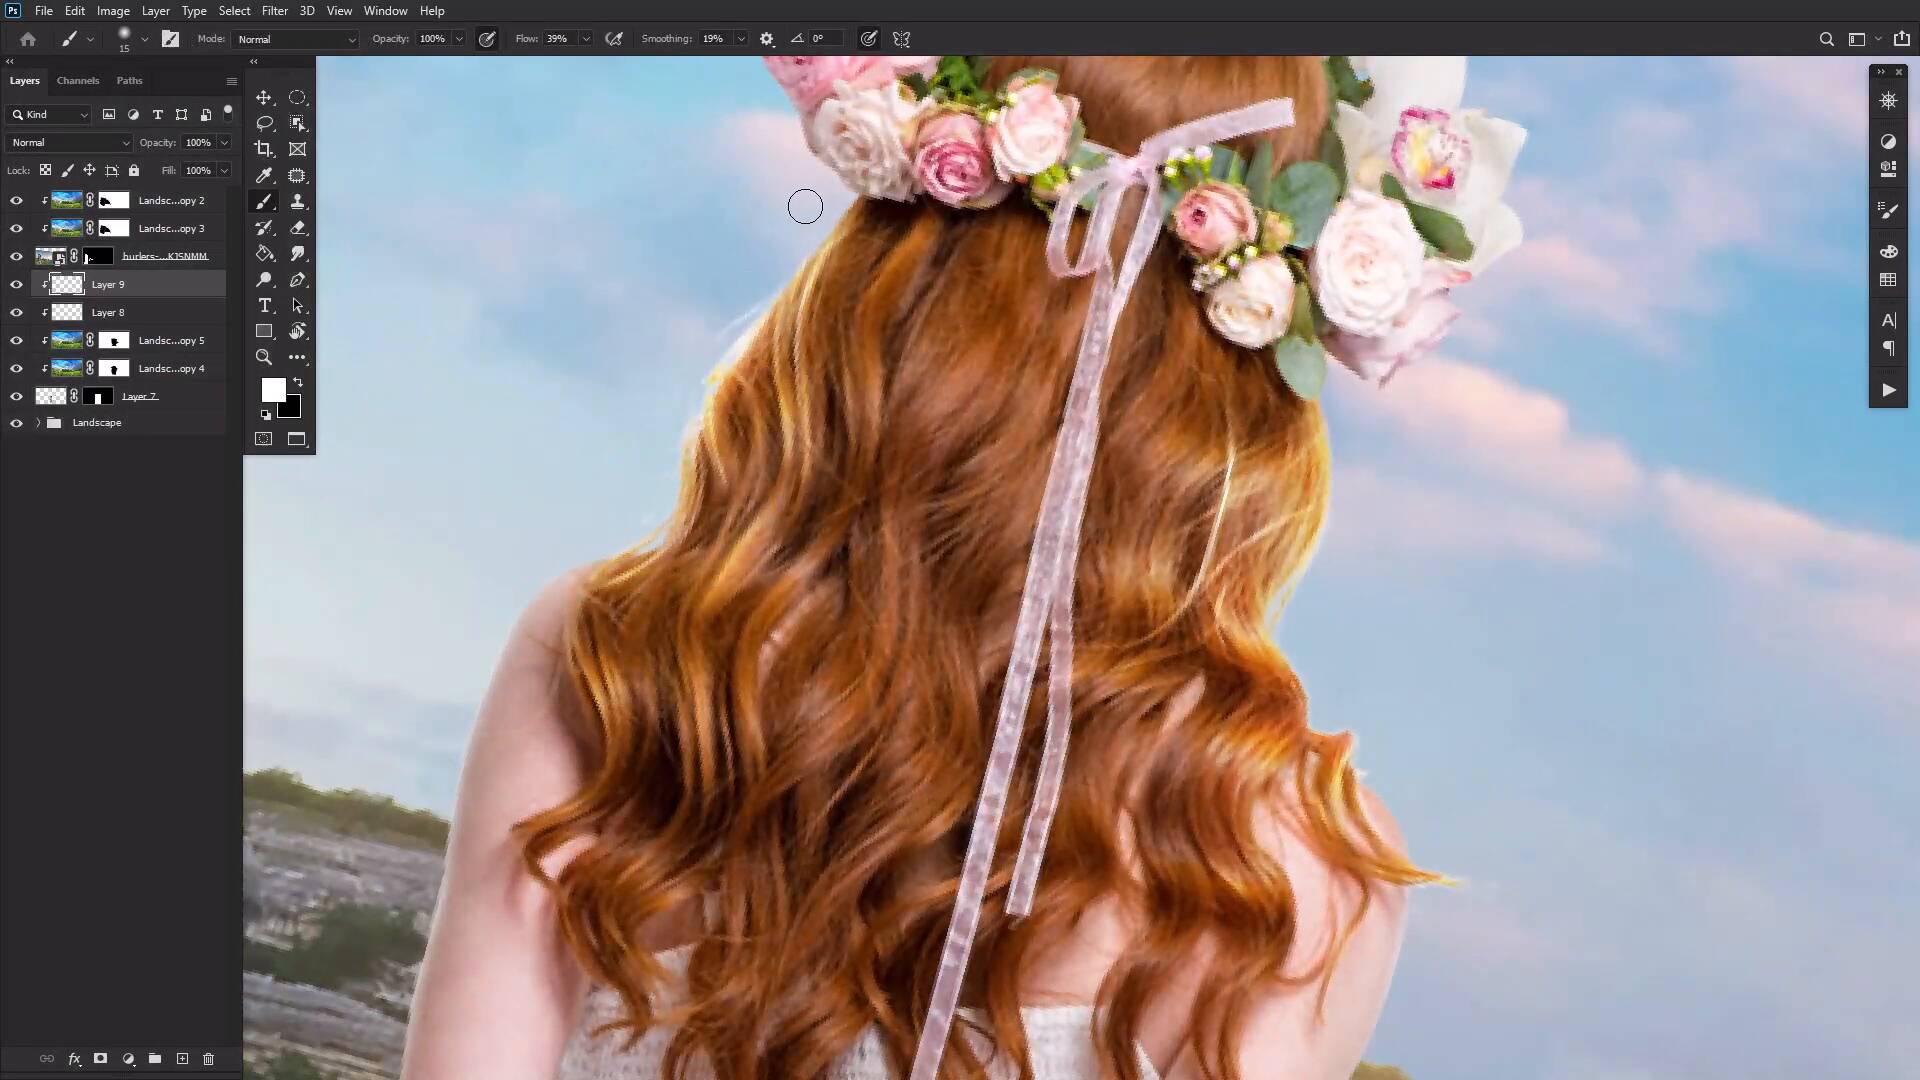Viewport: 1920px width, 1080px height.
Task: Open the Actions panel via the play icon
Action: [1889, 390]
